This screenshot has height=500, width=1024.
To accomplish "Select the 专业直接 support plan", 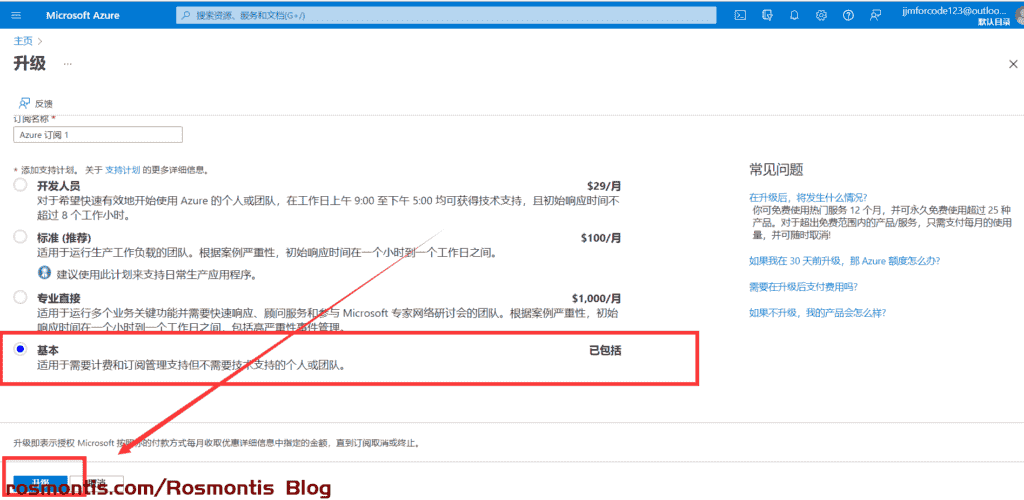I will click(x=20, y=297).
